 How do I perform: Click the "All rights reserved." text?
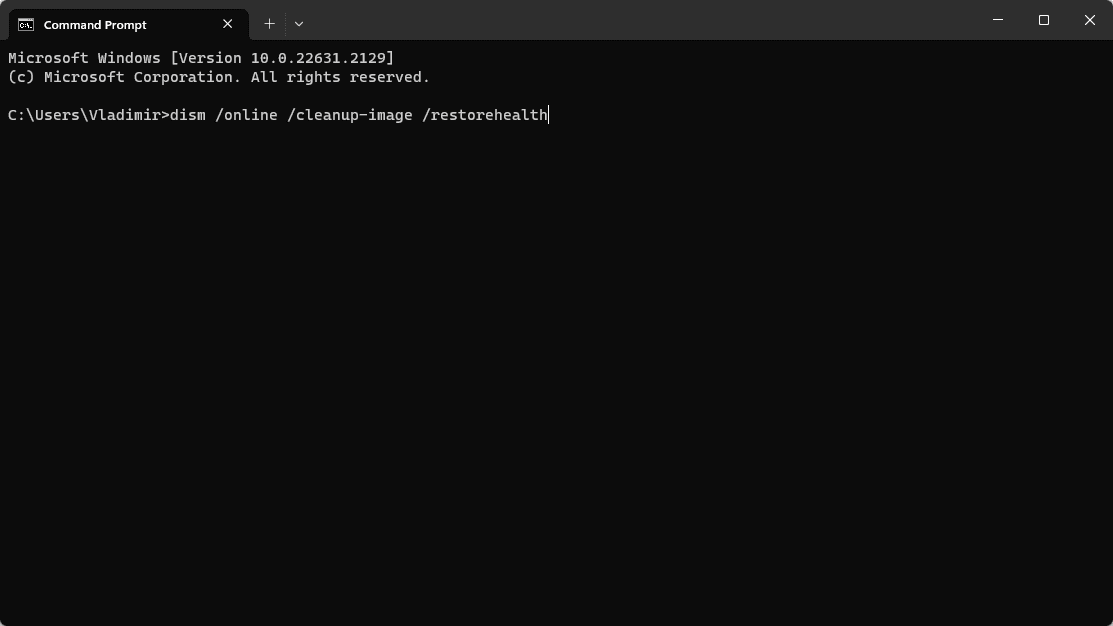click(341, 77)
